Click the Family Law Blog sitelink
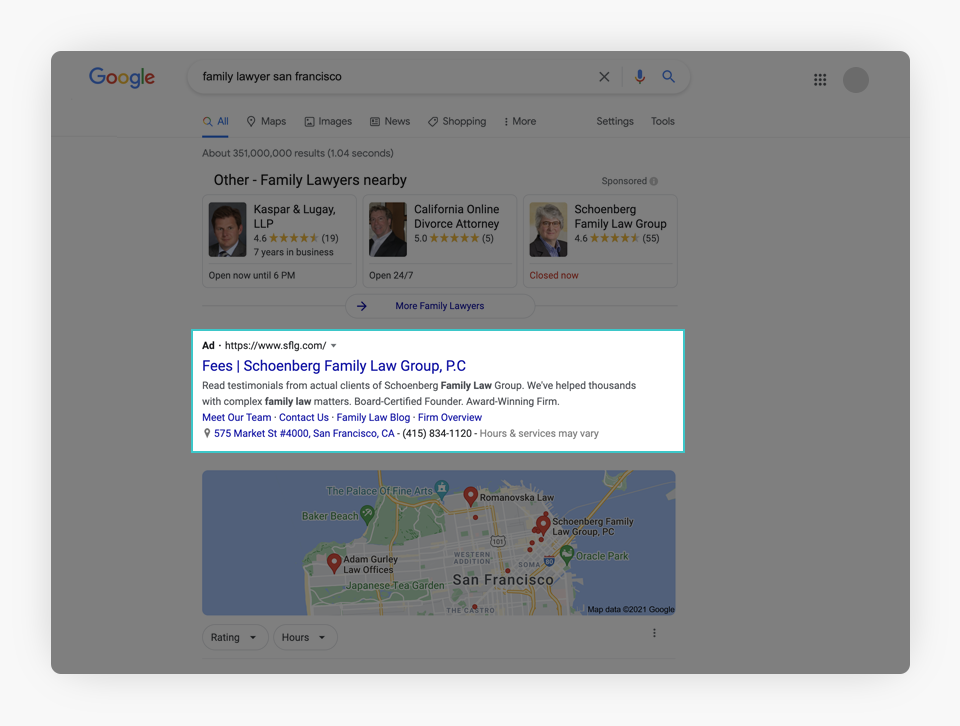 (373, 418)
